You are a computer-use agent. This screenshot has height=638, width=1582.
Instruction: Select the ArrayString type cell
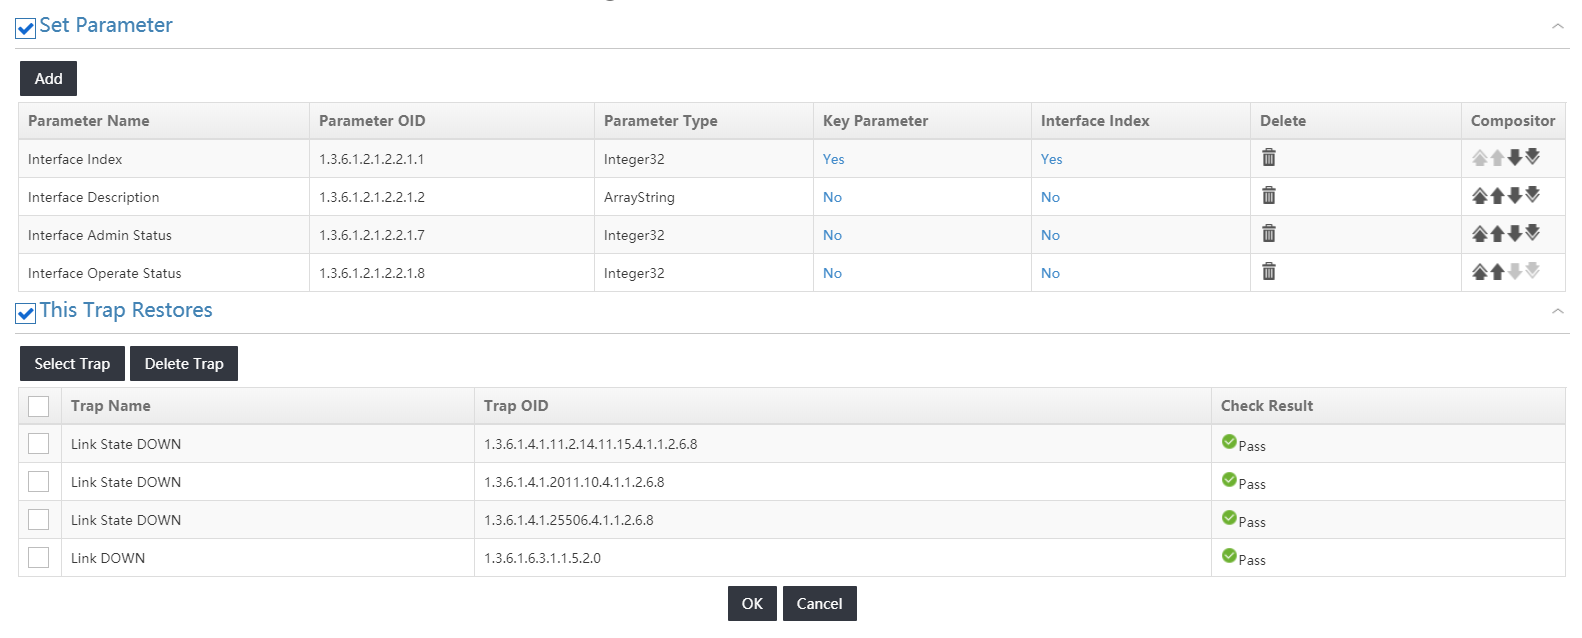tap(704, 197)
